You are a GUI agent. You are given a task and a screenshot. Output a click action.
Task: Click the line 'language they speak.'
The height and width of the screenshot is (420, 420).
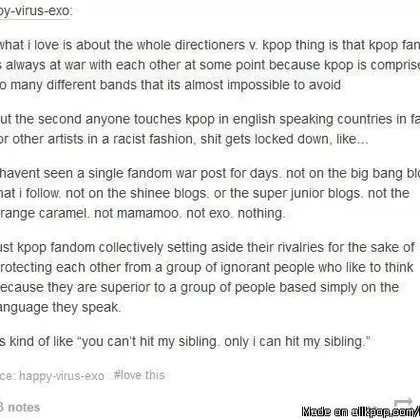click(61, 307)
